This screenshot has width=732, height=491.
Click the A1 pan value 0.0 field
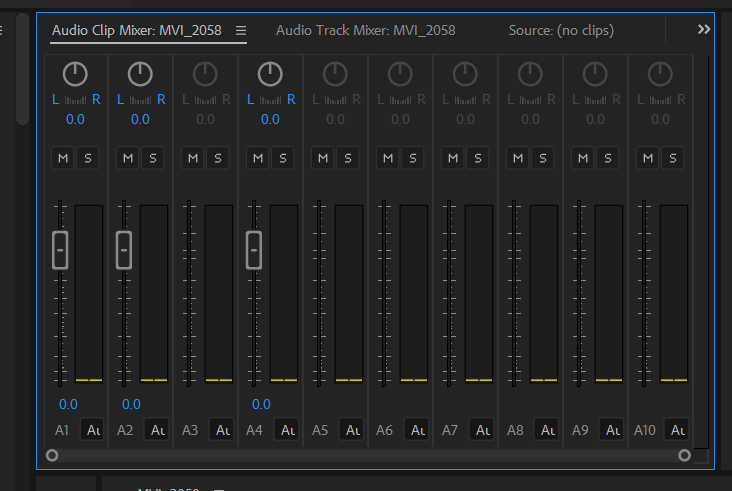pyautogui.click(x=75, y=119)
